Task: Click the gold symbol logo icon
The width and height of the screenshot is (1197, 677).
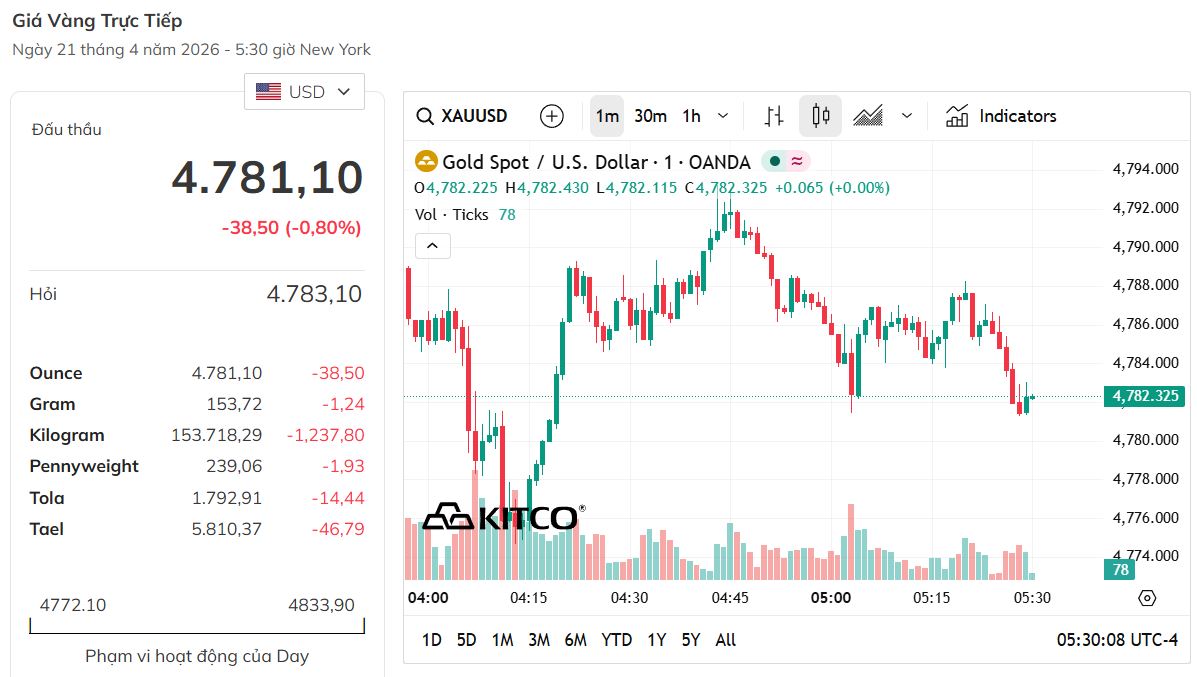Action: click(x=426, y=162)
